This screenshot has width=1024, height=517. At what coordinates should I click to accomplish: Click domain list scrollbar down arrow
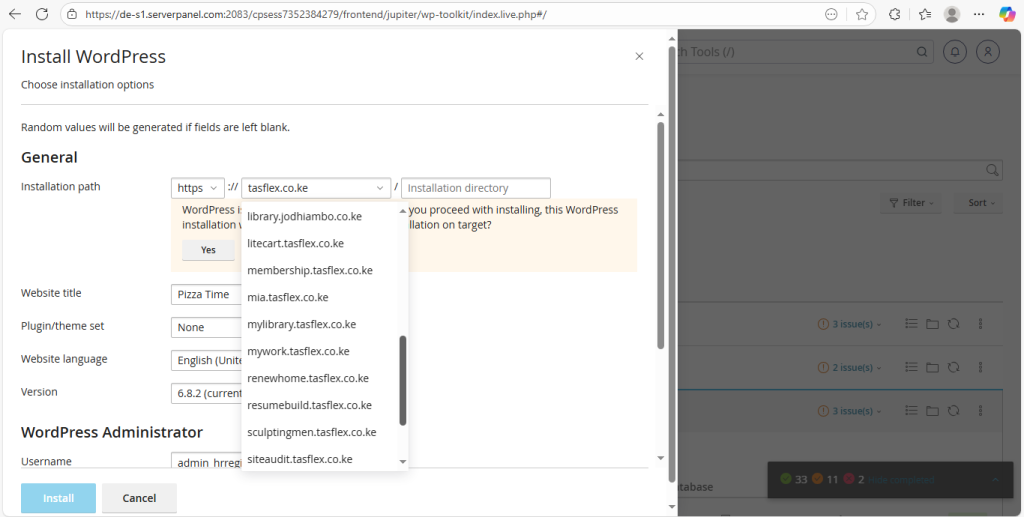pyautogui.click(x=403, y=461)
